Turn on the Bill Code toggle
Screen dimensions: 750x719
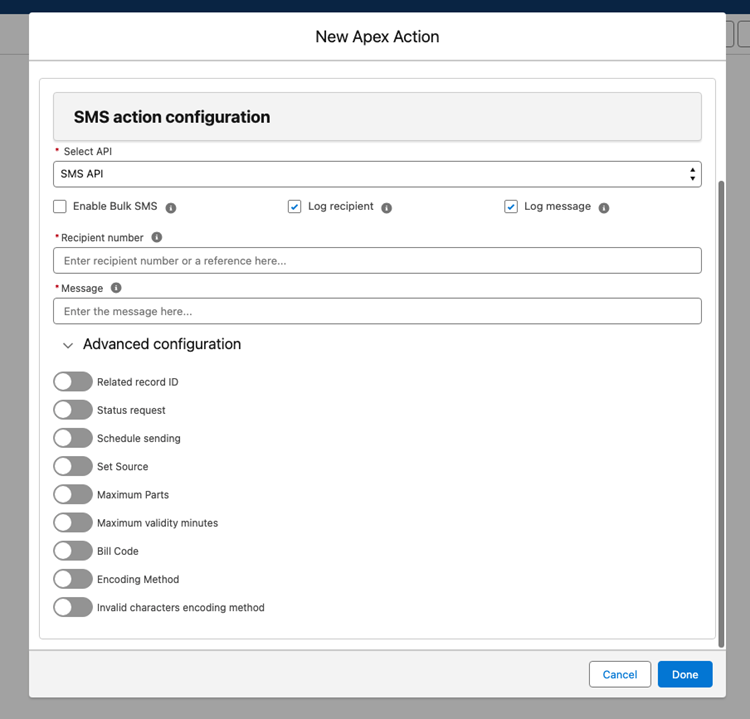[72, 551]
